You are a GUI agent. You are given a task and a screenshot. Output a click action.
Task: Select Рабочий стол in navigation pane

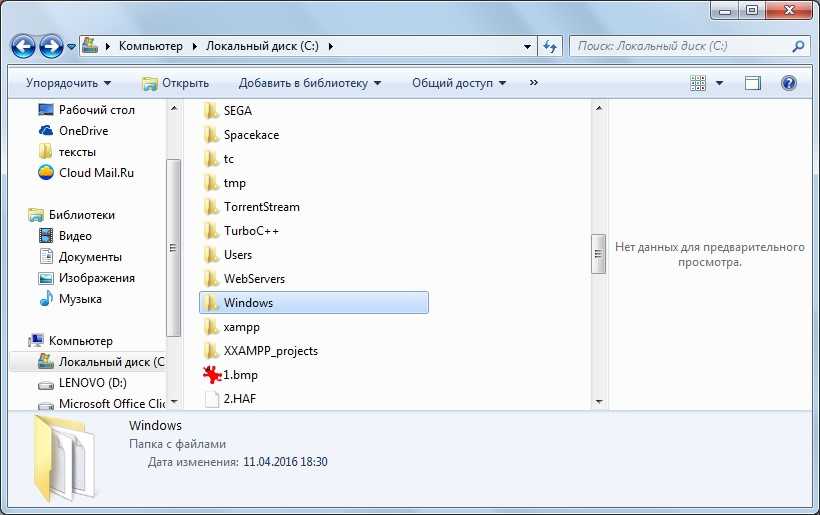(x=87, y=110)
